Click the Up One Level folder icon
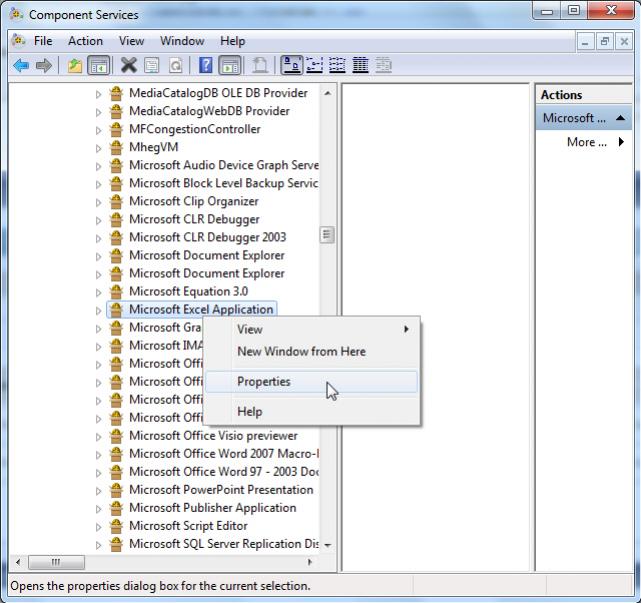 coord(75,65)
